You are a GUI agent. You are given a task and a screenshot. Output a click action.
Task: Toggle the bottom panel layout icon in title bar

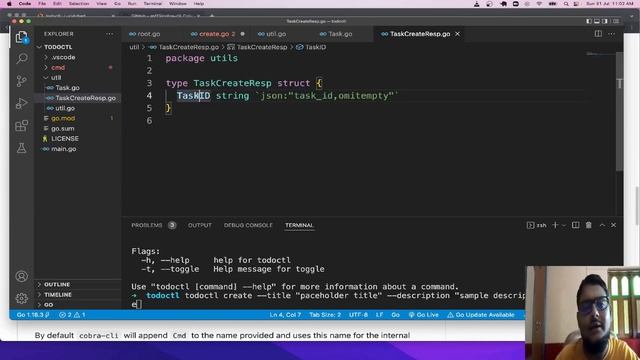[597, 21]
